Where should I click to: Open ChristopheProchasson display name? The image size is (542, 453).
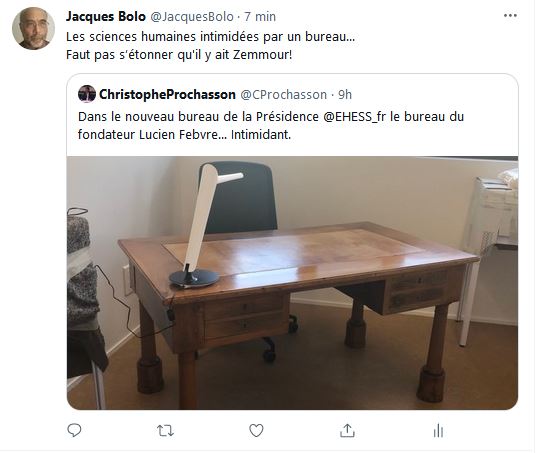point(167,94)
